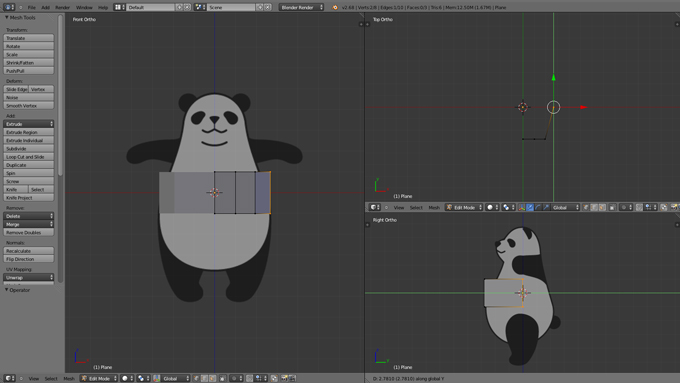This screenshot has width=680, height=383.
Task: Delete the scene with the X icon
Action: click(x=268, y=7)
